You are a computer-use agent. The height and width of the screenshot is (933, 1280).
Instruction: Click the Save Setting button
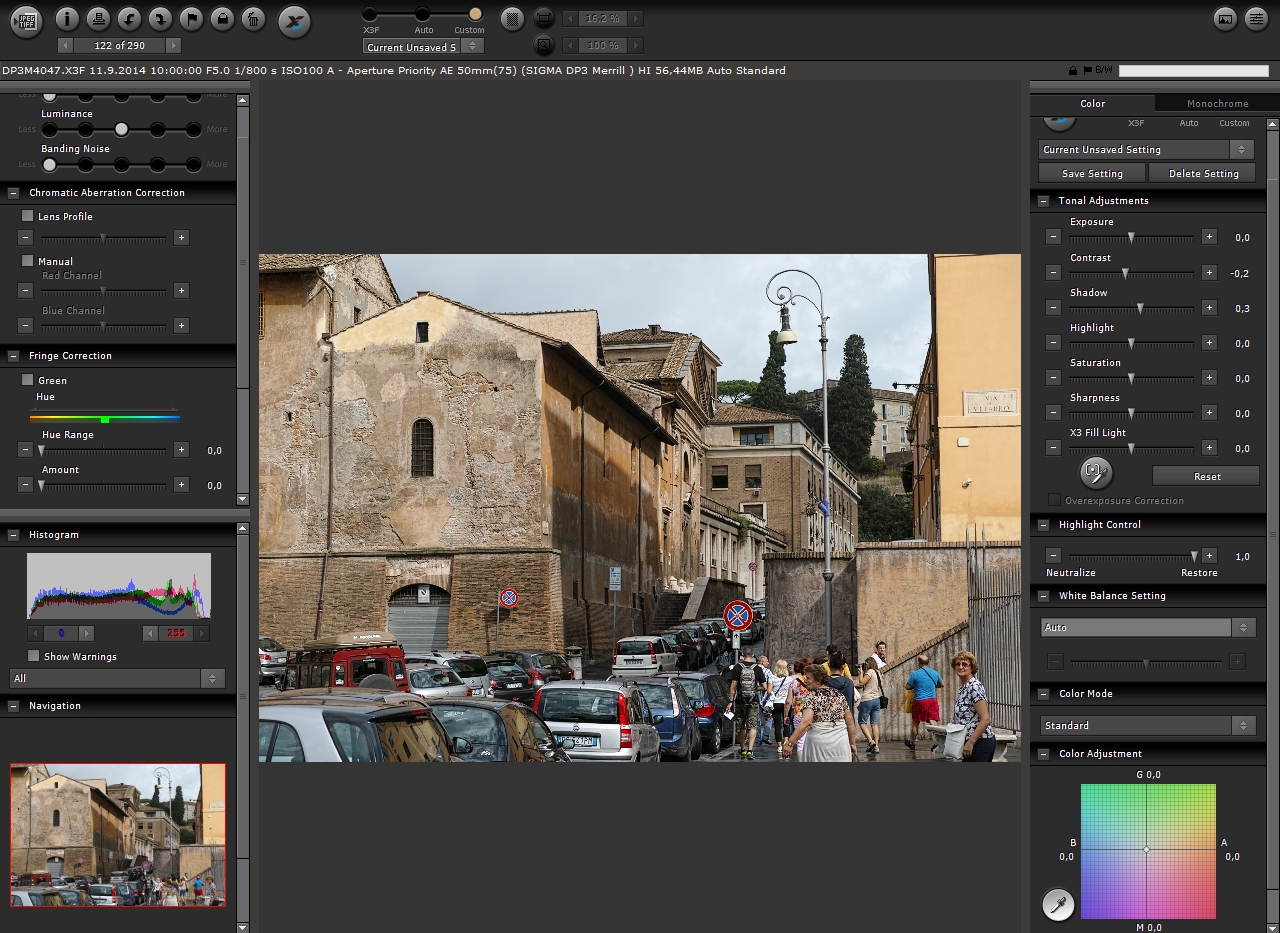1092,174
